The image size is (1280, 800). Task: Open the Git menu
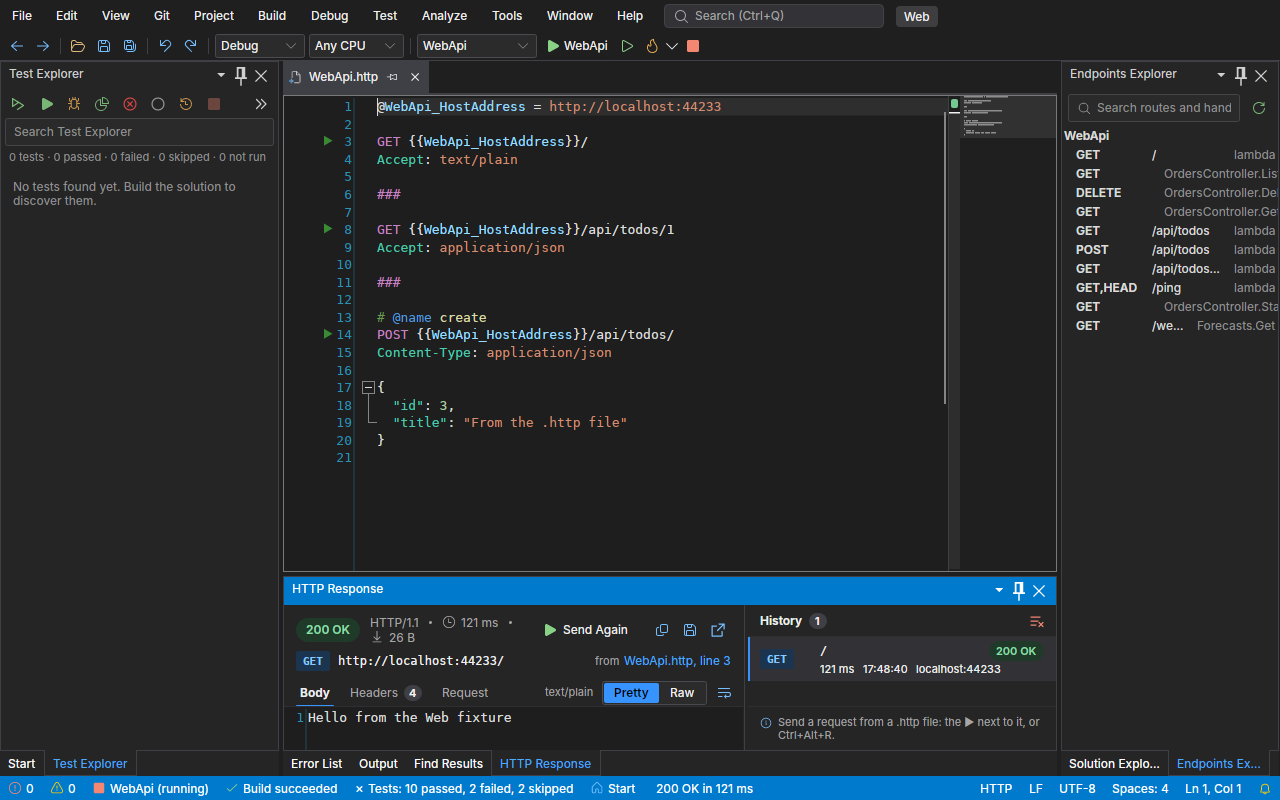click(162, 16)
